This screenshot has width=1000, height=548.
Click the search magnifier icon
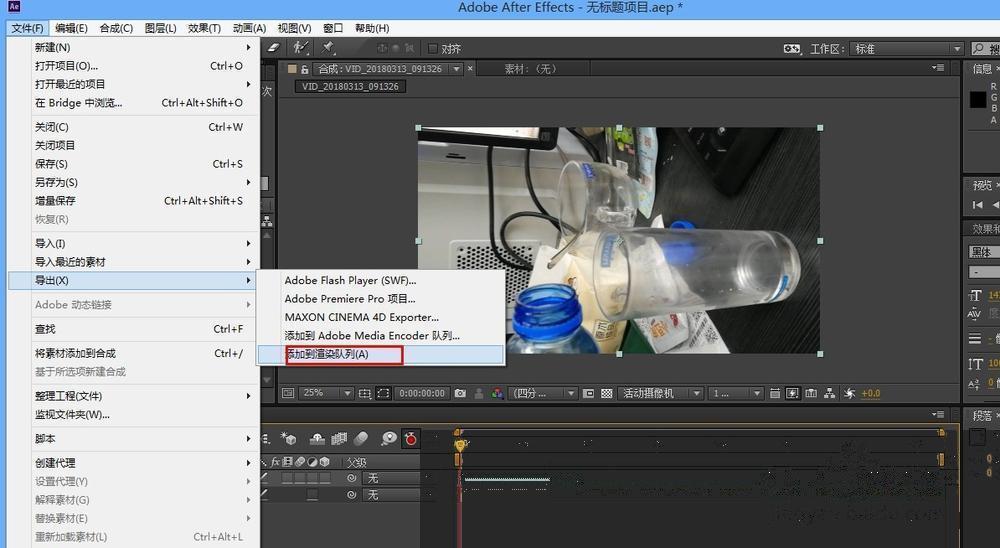point(979,48)
